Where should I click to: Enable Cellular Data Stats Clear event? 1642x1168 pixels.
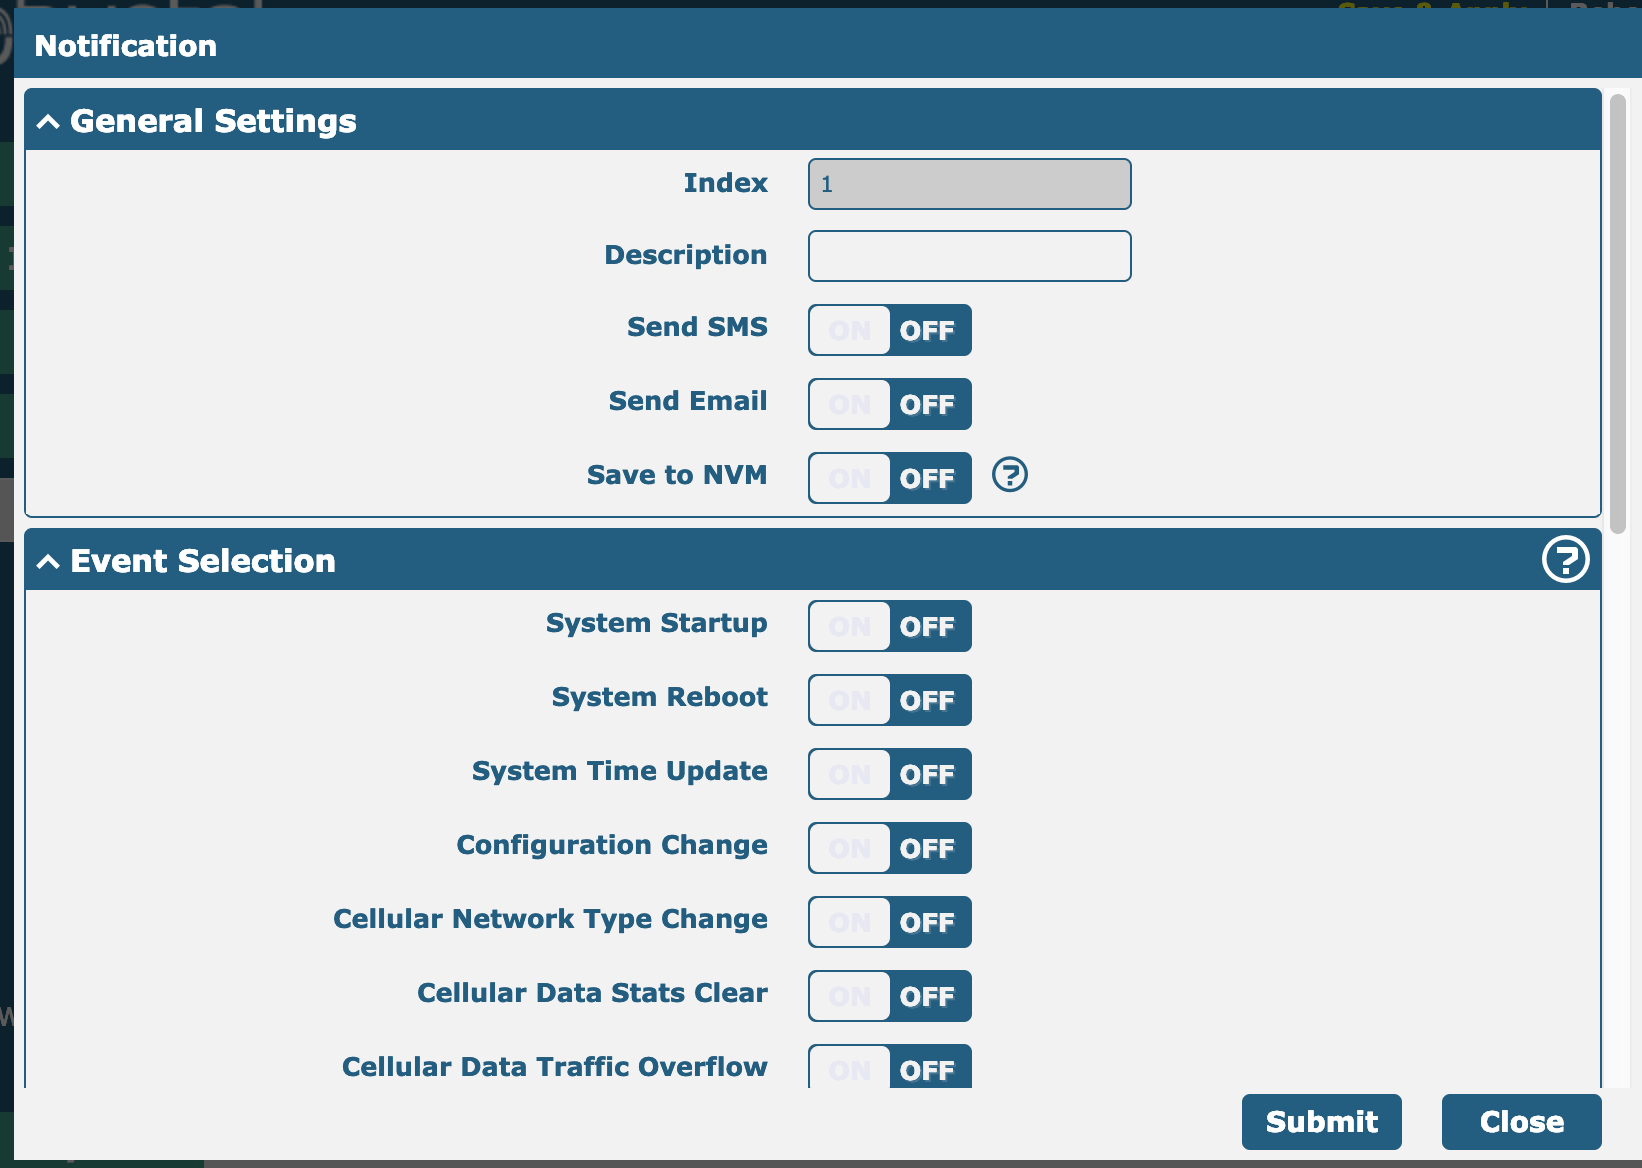(890, 996)
